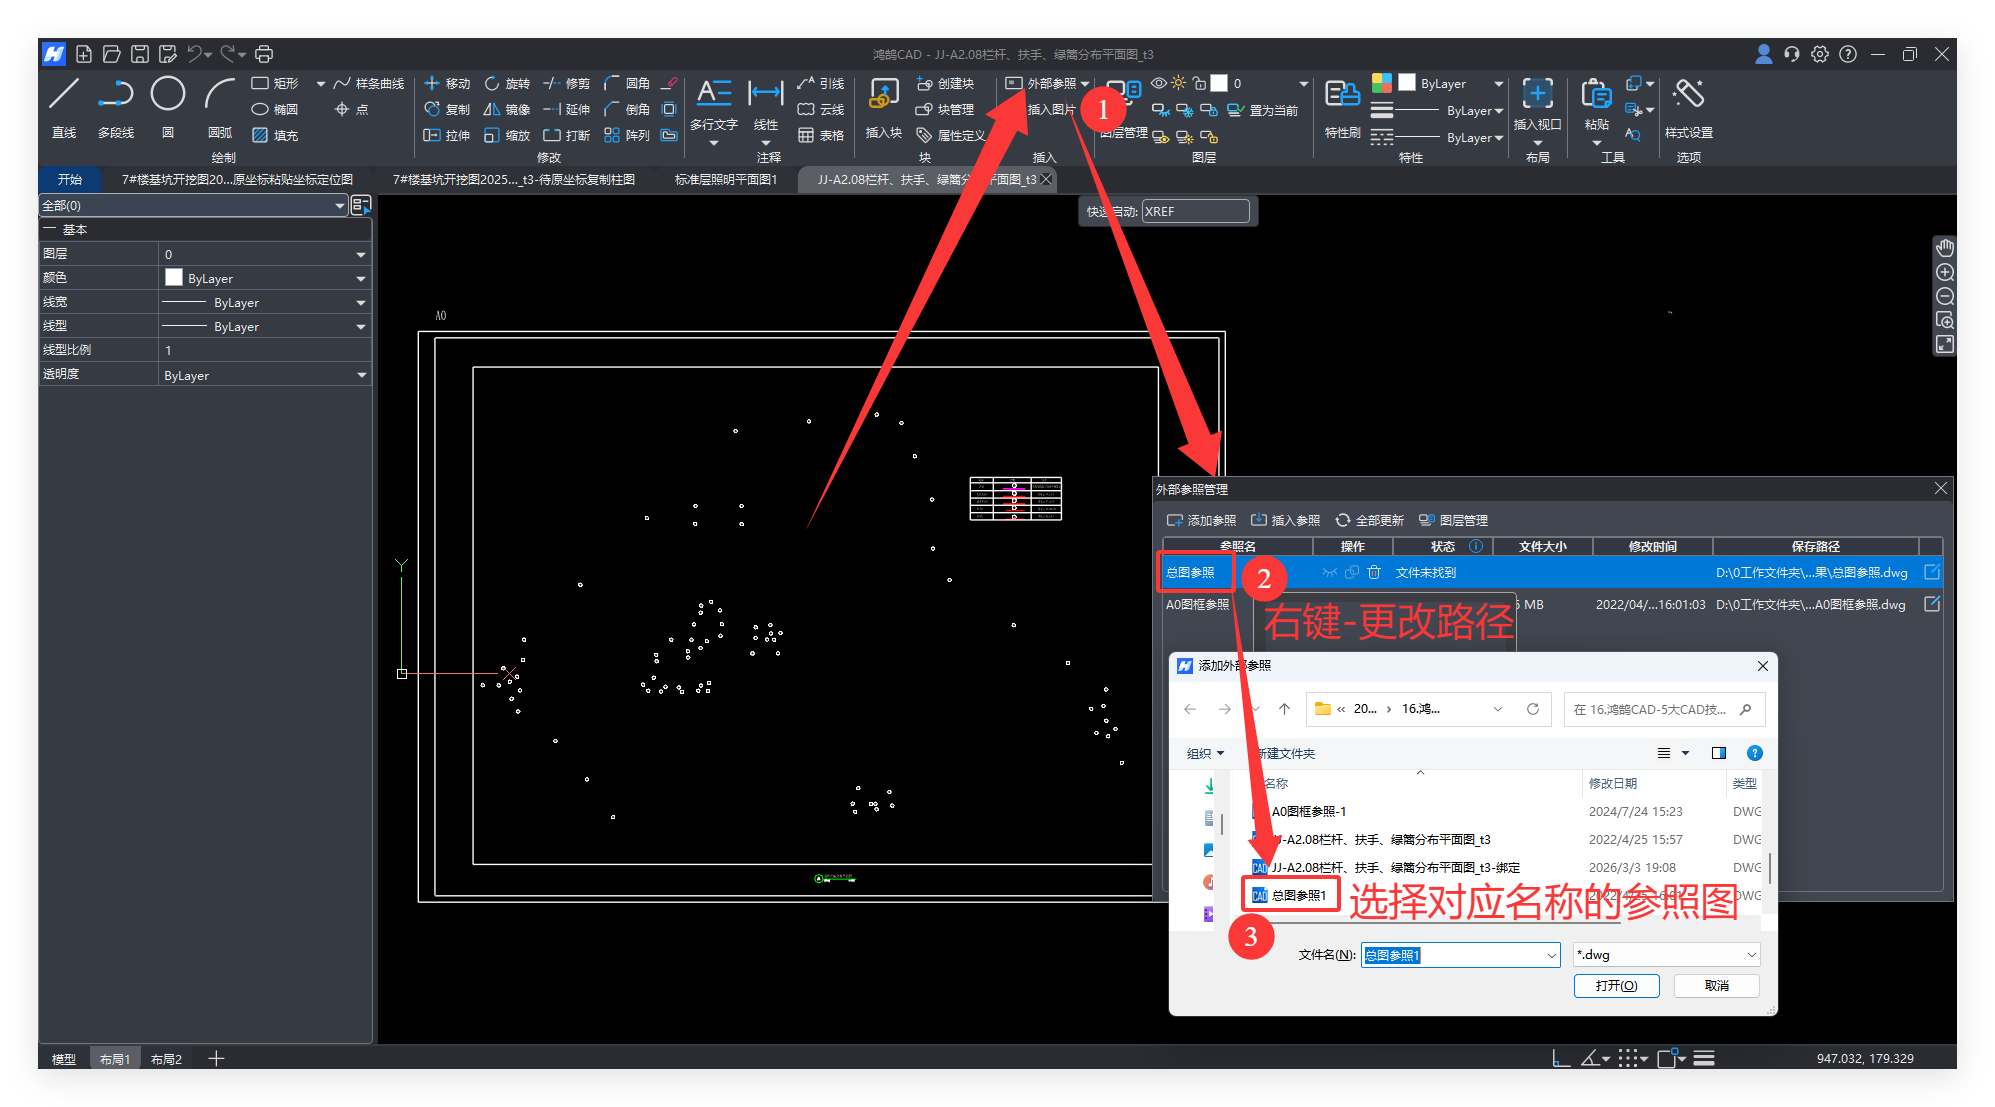Image resolution: width=1995 pixels, height=1107 pixels.
Task: Toggle the layer lock icon
Action: click(x=1199, y=83)
